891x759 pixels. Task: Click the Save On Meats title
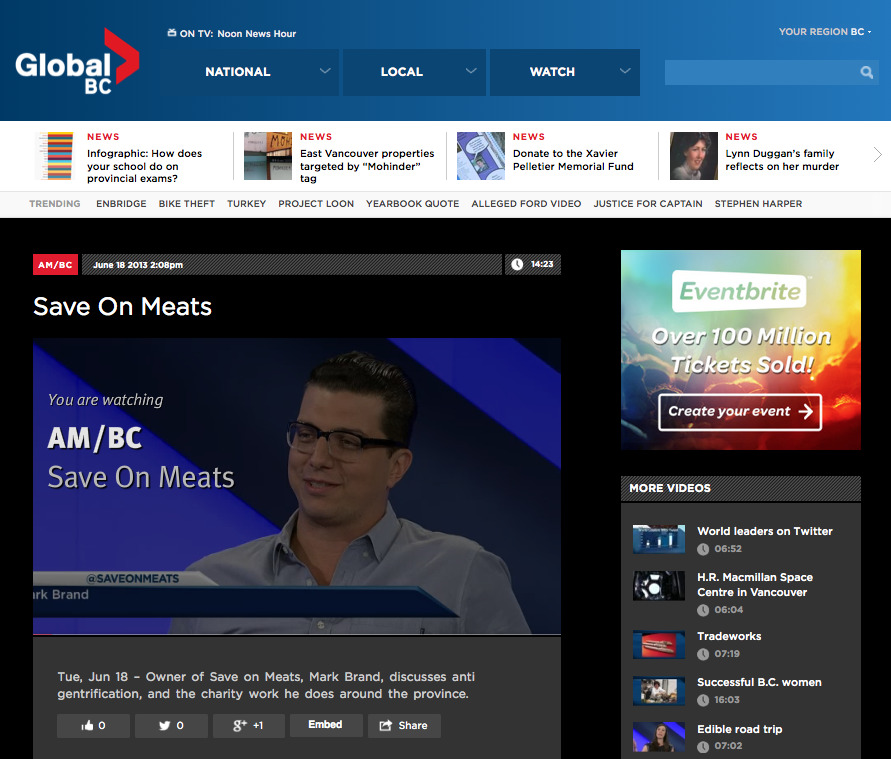point(122,307)
